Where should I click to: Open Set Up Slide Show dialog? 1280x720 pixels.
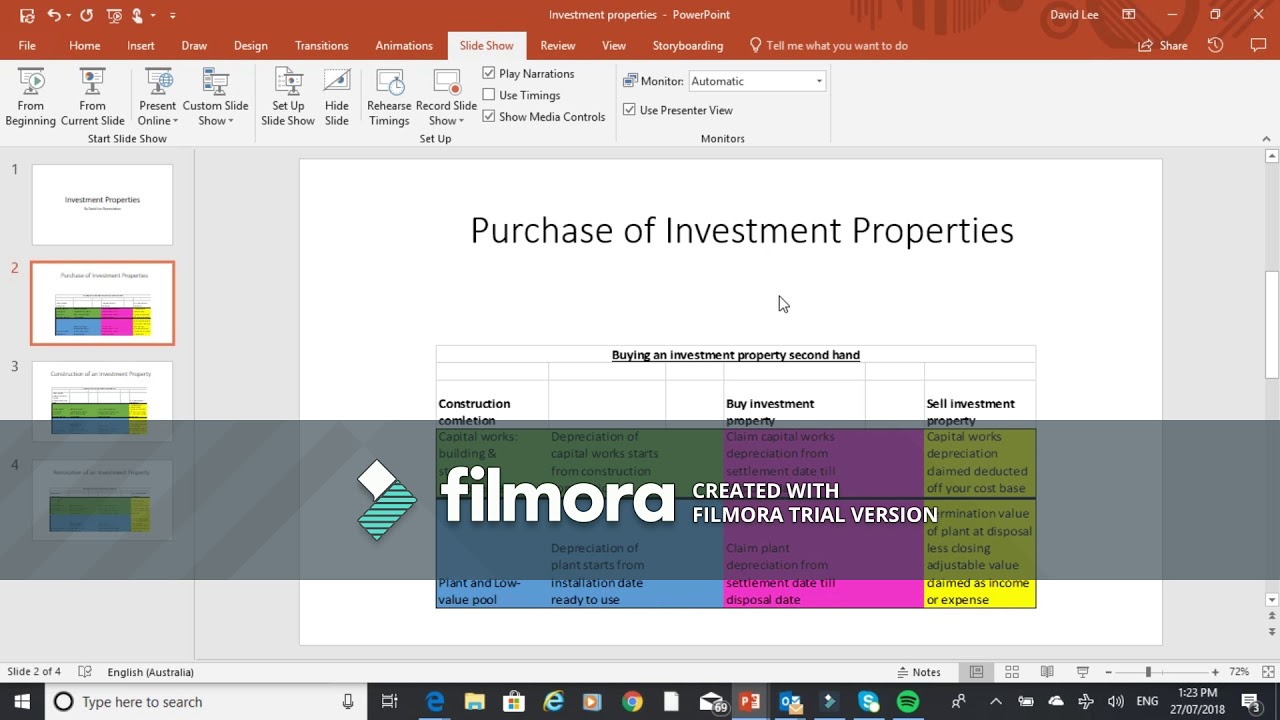pos(288,97)
